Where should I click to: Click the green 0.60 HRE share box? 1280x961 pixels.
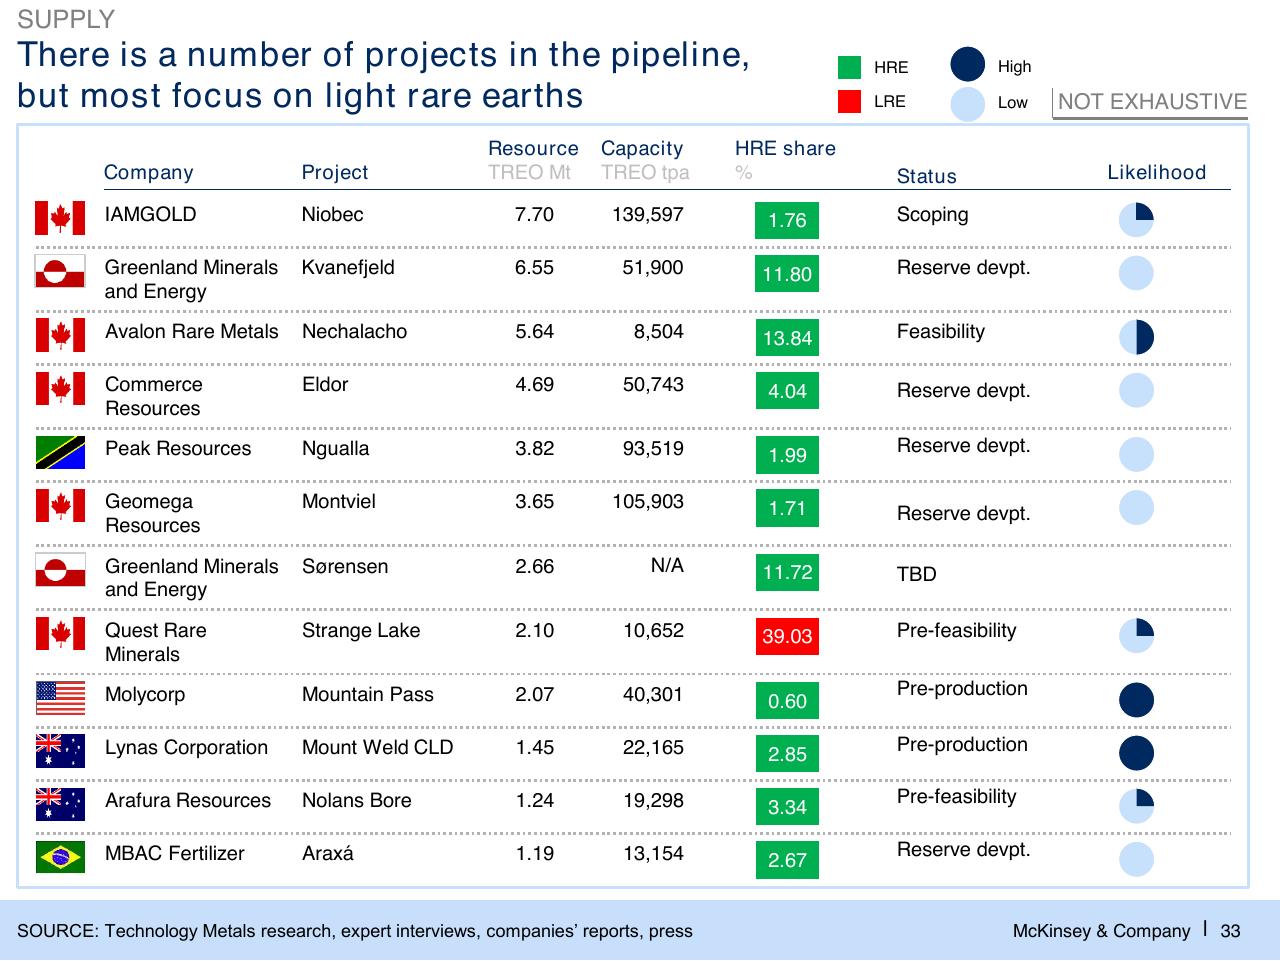(x=787, y=701)
